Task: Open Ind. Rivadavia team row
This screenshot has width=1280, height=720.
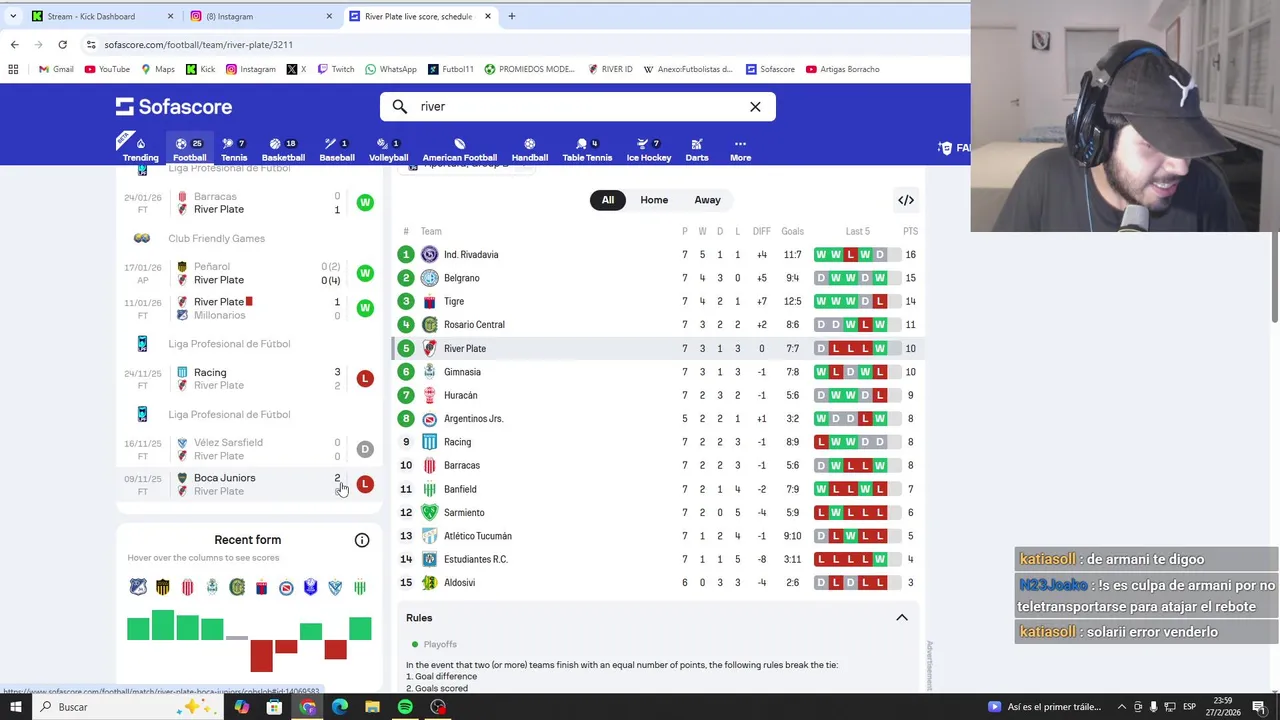Action: coord(658,255)
